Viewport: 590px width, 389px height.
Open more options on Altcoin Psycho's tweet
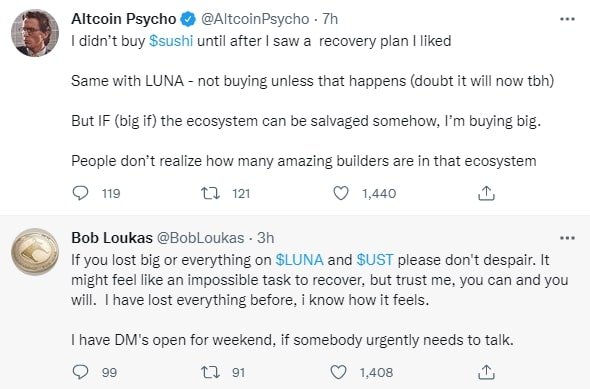point(567,19)
